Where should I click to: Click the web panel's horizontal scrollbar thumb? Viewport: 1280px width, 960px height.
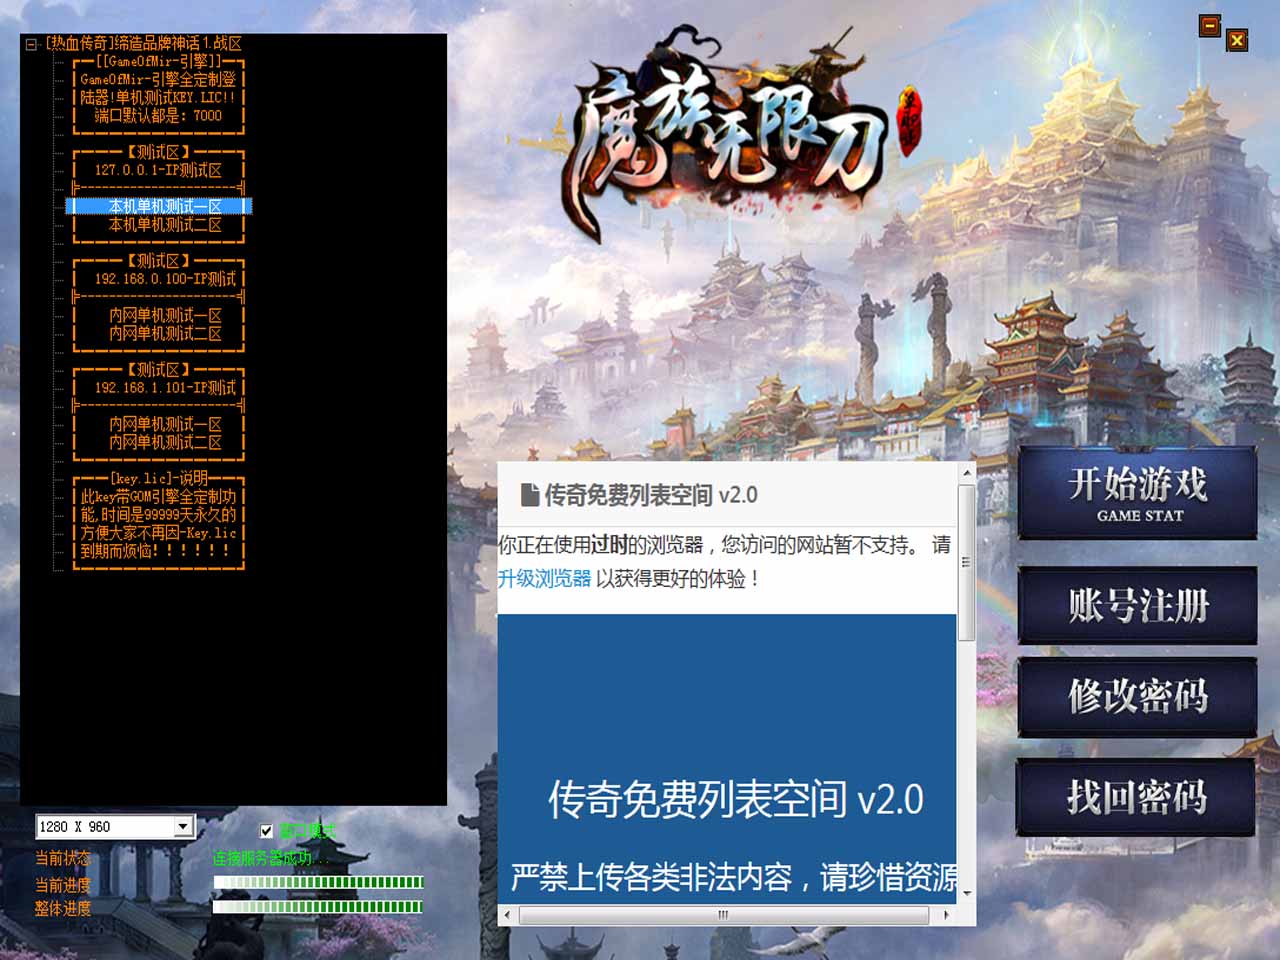pyautogui.click(x=724, y=915)
